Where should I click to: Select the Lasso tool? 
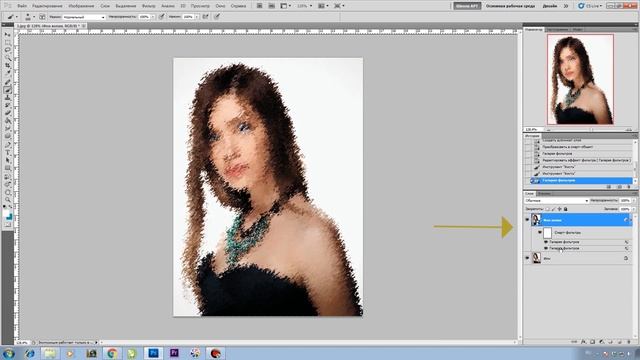pyautogui.click(x=8, y=50)
